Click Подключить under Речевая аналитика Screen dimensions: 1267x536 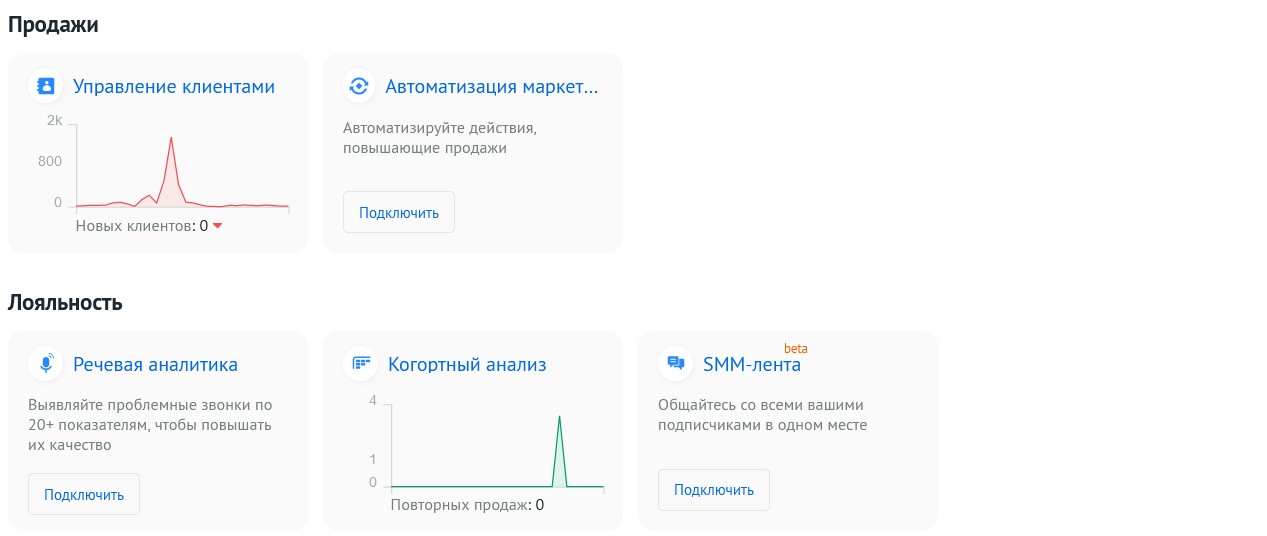point(84,494)
